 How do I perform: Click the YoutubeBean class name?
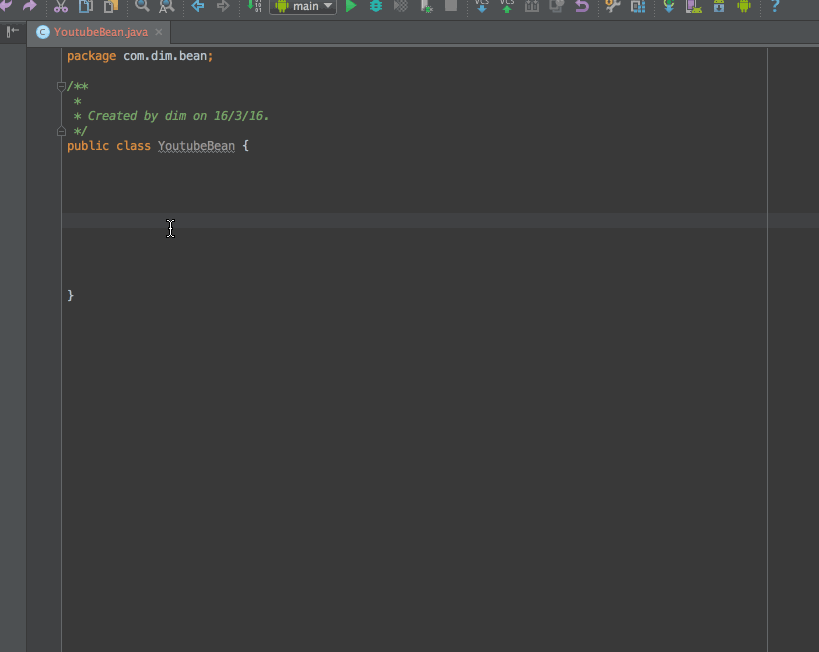pyautogui.click(x=196, y=146)
